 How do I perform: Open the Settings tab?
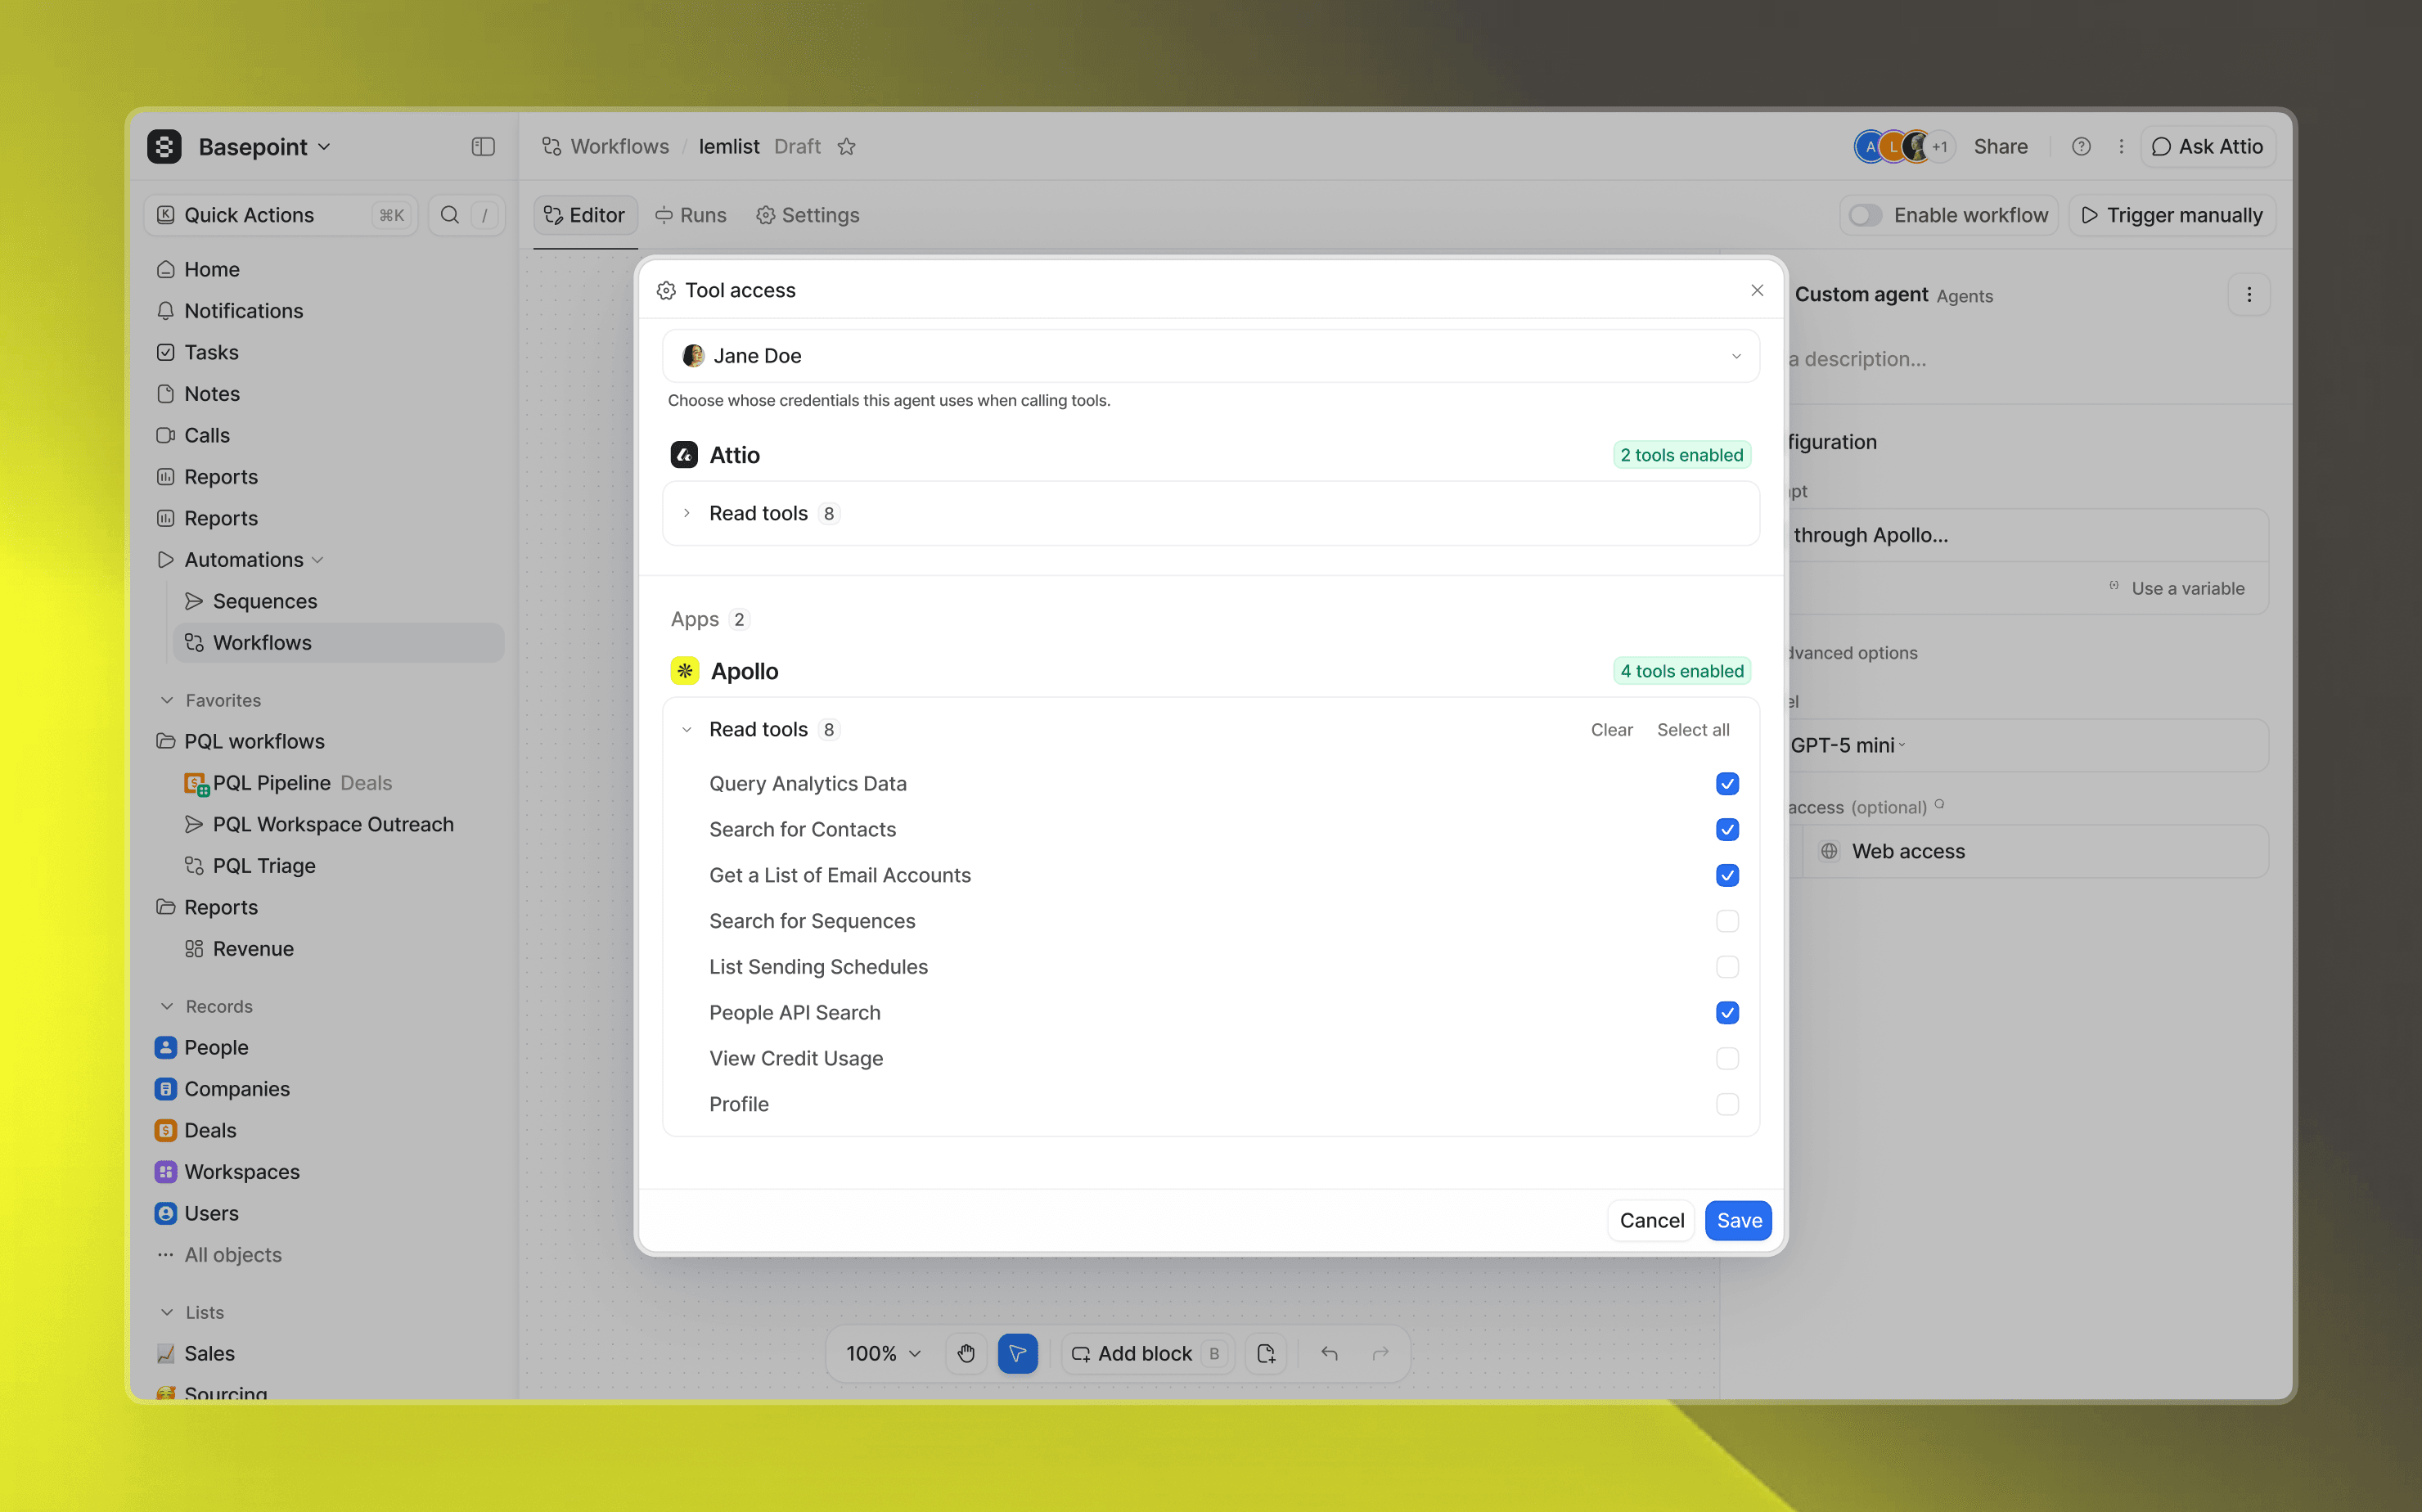[808, 215]
